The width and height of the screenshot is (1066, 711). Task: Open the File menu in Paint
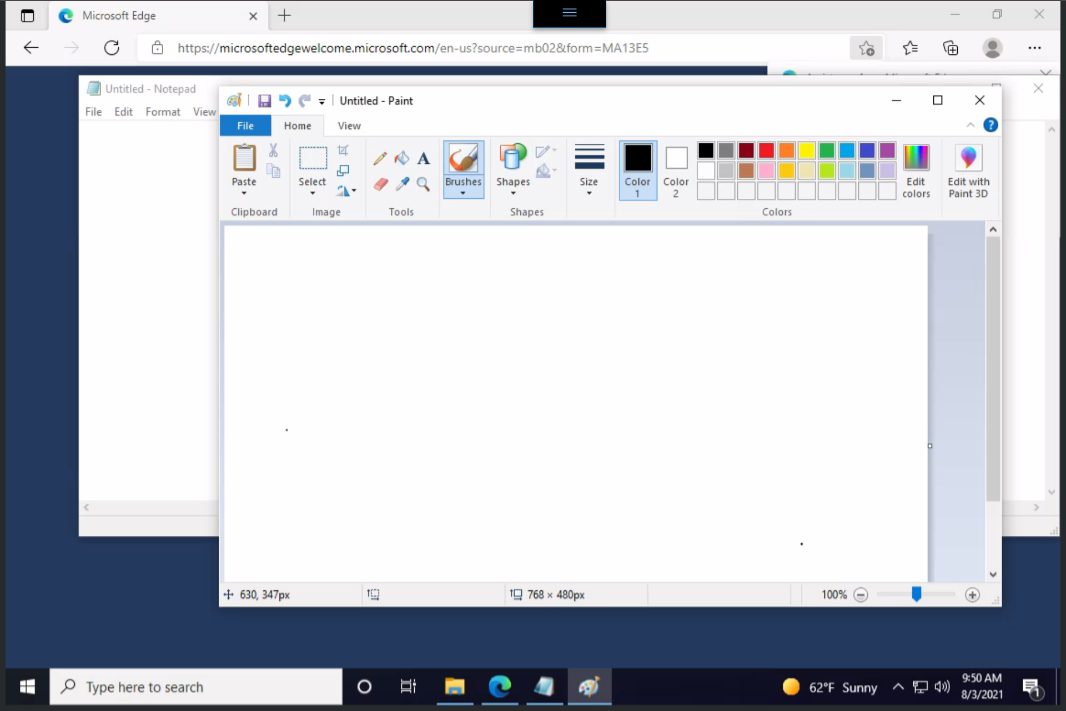click(245, 126)
